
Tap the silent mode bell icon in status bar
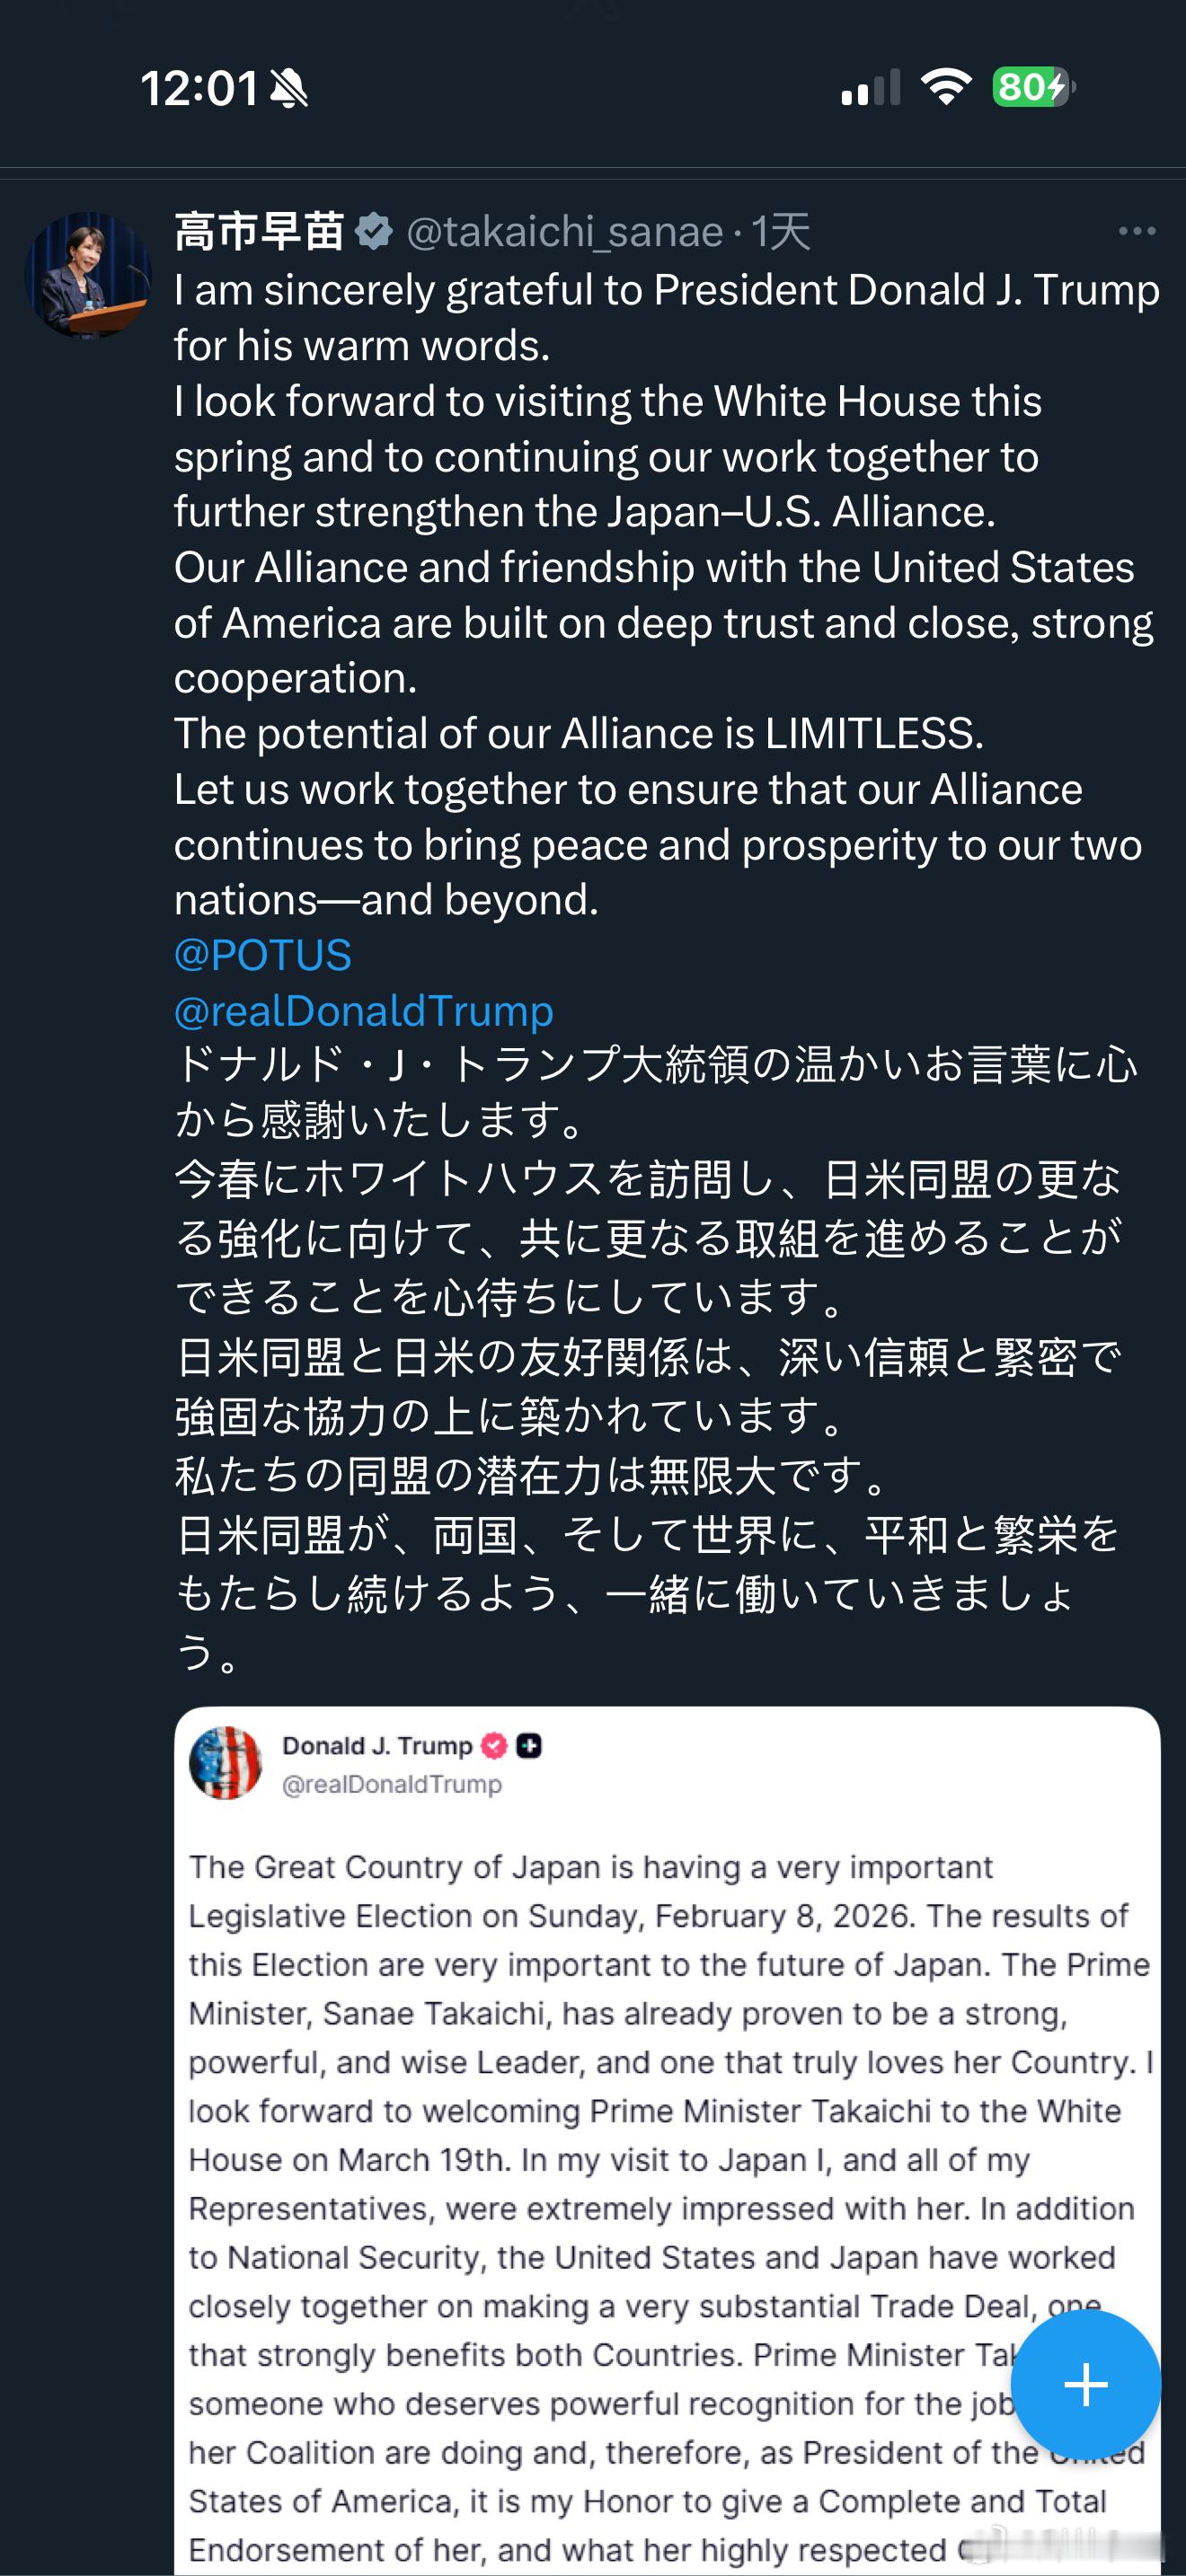pos(290,88)
